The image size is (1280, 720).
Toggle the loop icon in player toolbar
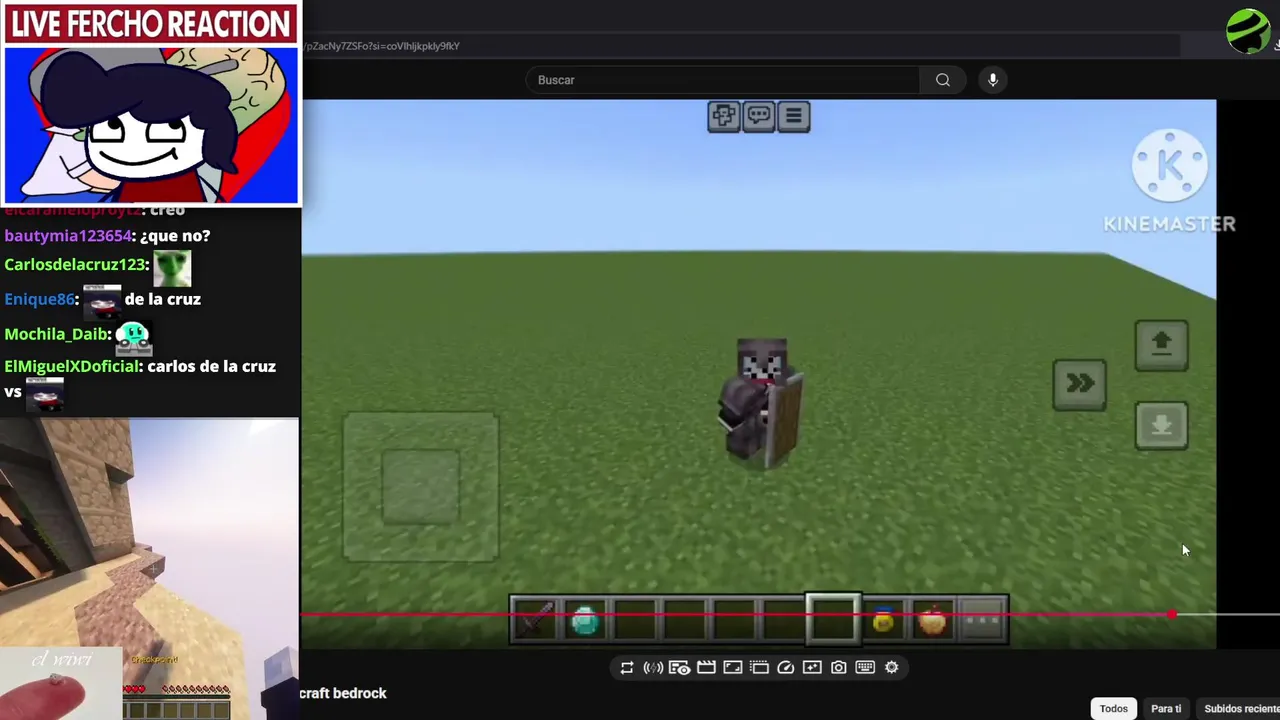coord(627,668)
